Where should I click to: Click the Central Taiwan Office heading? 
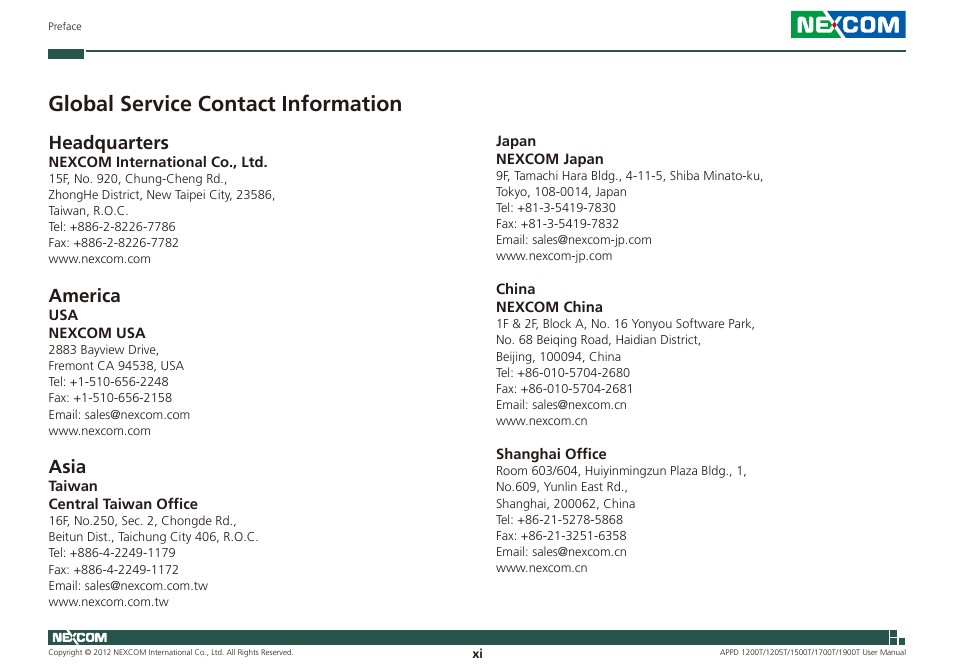[x=123, y=504]
